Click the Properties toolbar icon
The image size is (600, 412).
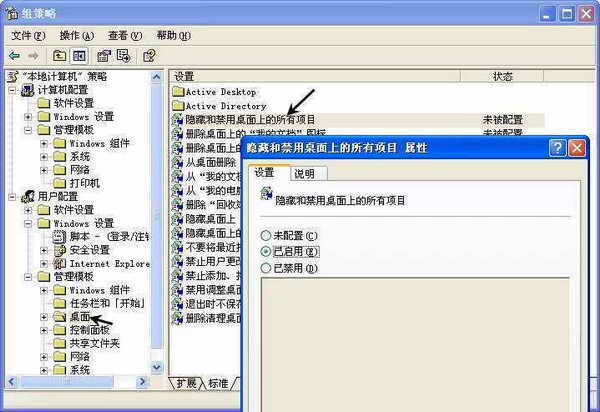tap(104, 55)
